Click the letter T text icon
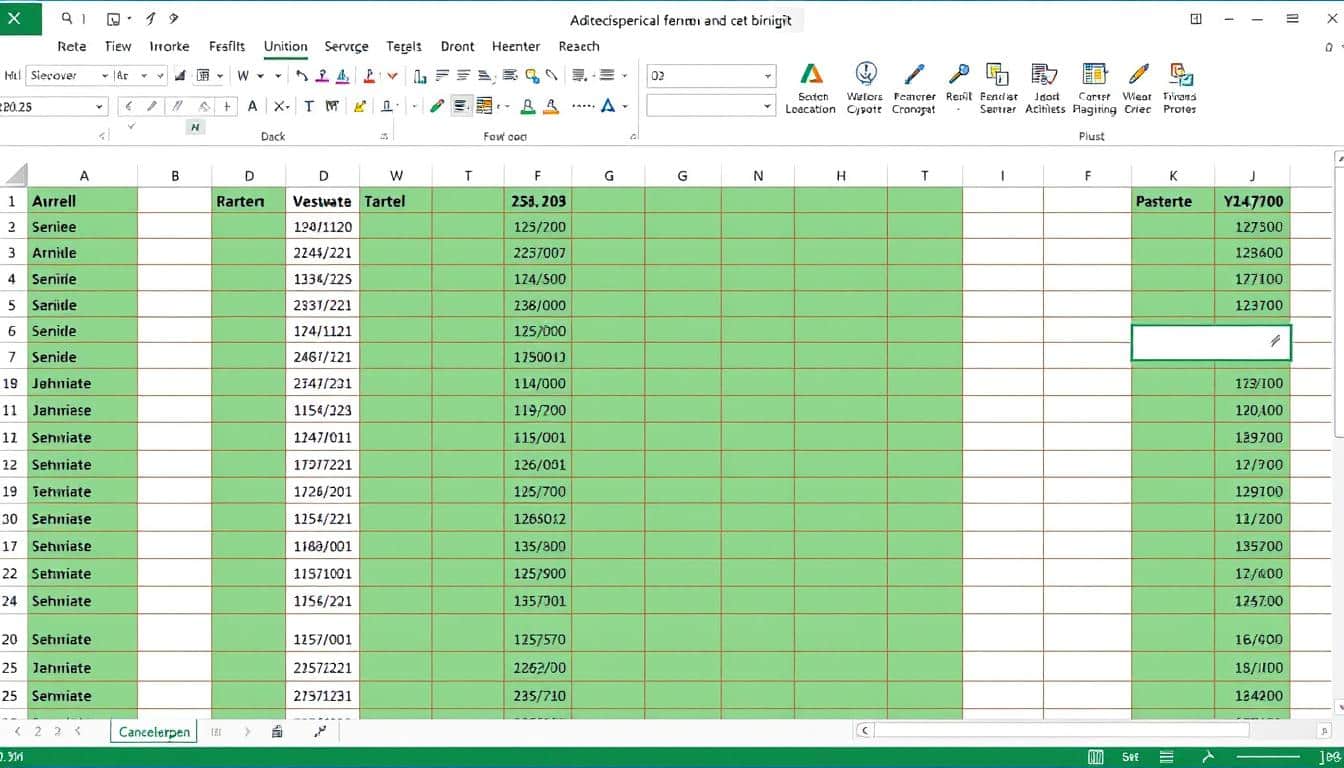Screen dimensions: 1344x768 [x=308, y=106]
